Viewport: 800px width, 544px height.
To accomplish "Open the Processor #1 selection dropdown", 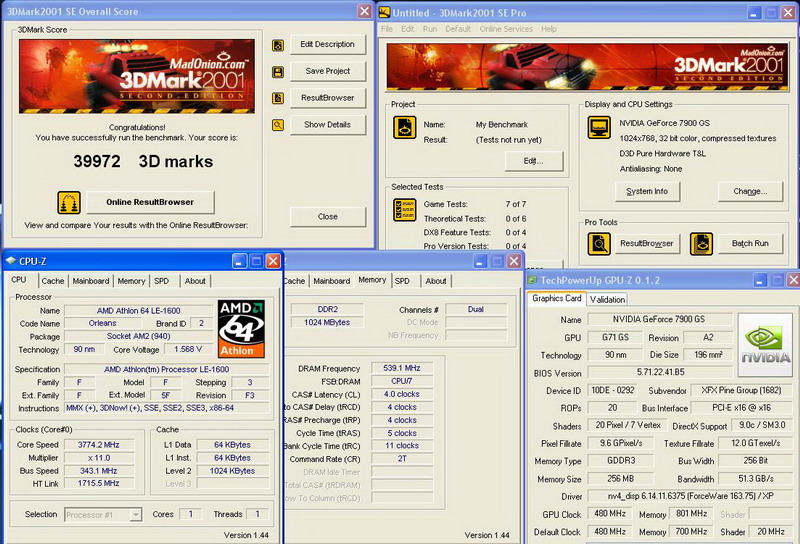I will [x=103, y=515].
